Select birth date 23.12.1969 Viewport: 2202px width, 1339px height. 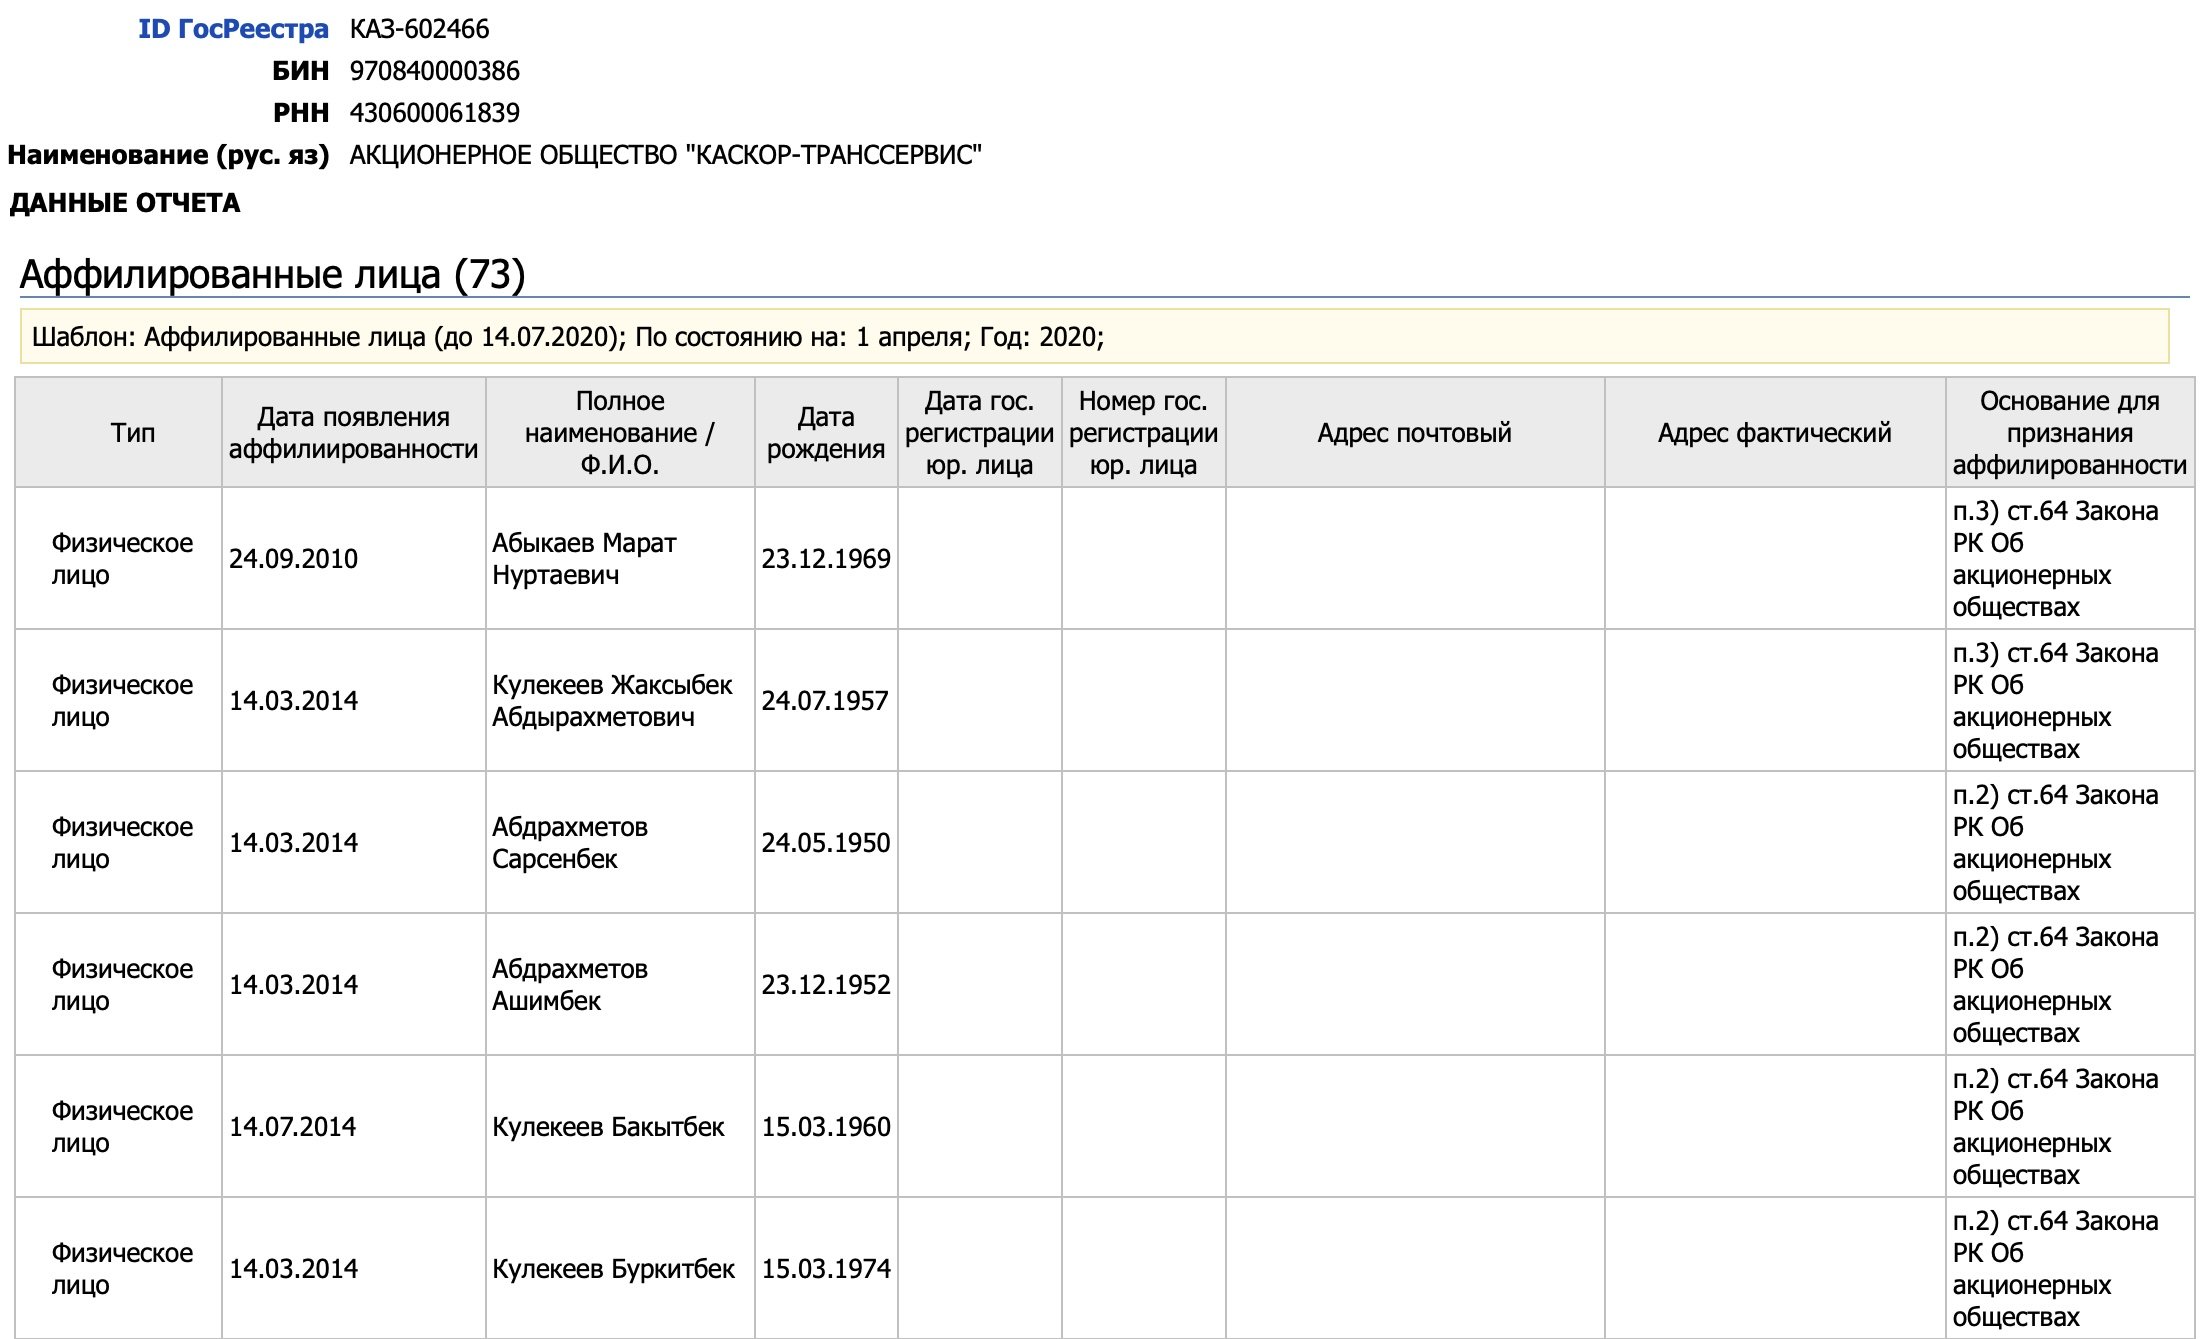coord(826,559)
